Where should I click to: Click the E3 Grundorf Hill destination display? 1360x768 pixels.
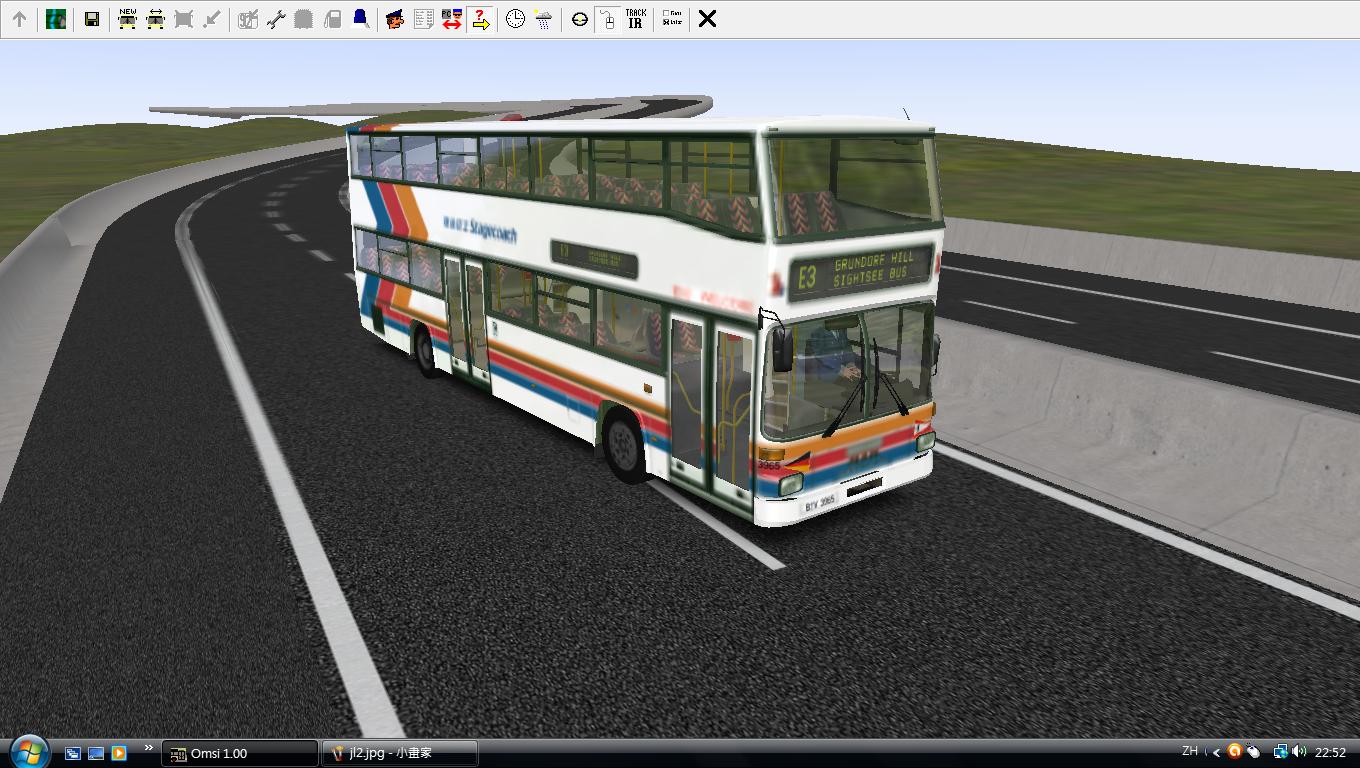(860, 272)
